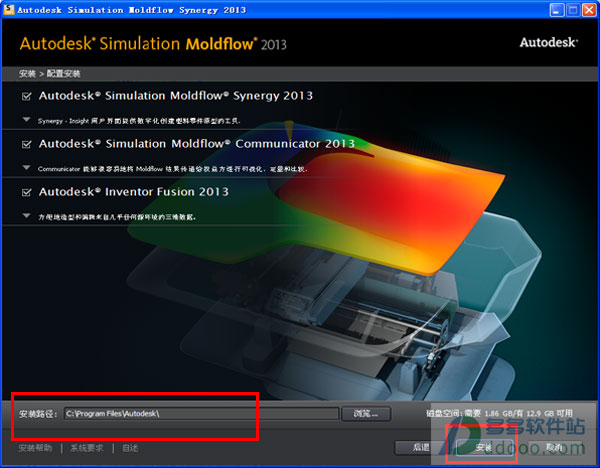The image size is (600, 468).
Task: Click Autodesk Simulation Moldflow Communicator 2013 title
Action: pyautogui.click(x=197, y=144)
